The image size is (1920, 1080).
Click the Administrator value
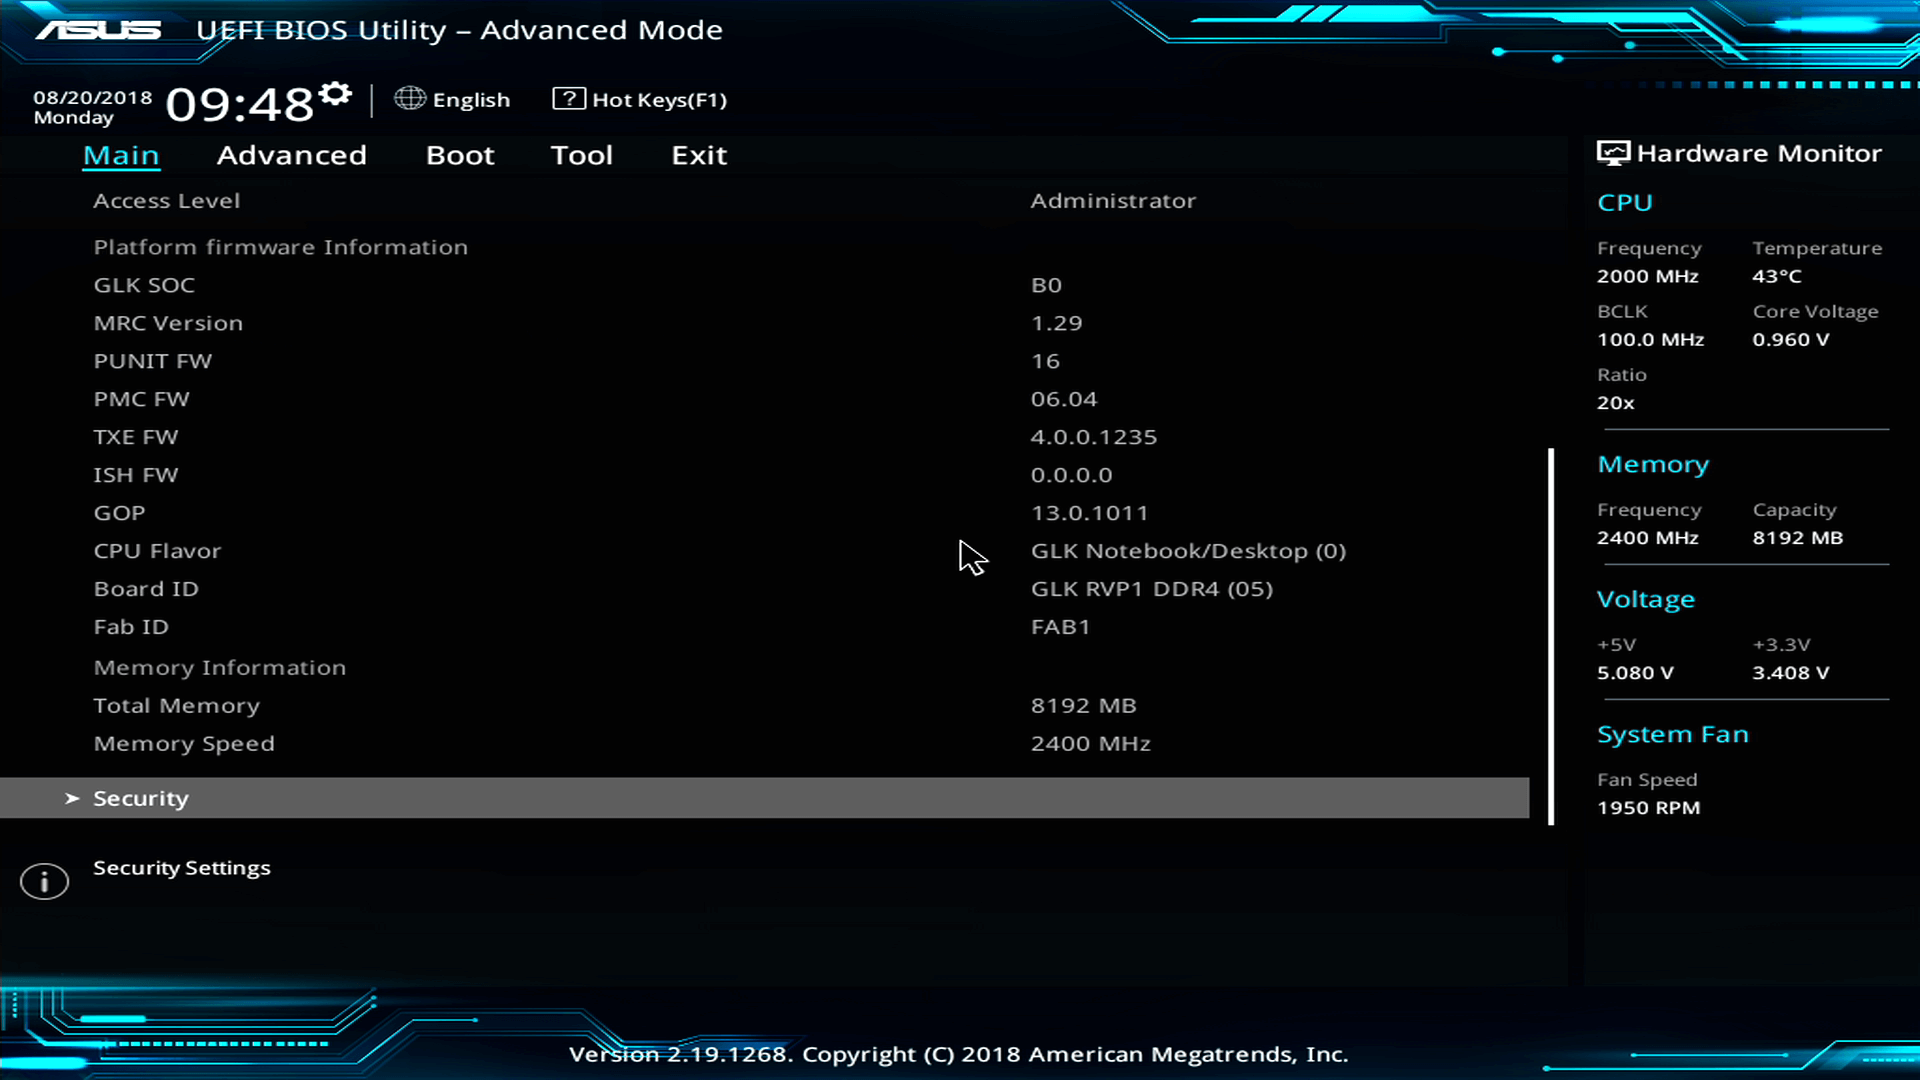click(x=1113, y=200)
